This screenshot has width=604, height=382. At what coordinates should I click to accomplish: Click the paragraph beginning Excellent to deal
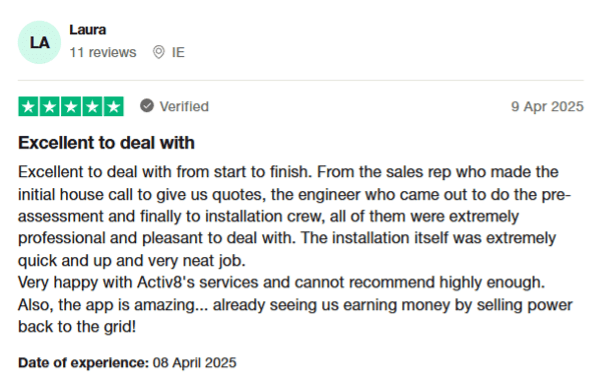(x=295, y=216)
